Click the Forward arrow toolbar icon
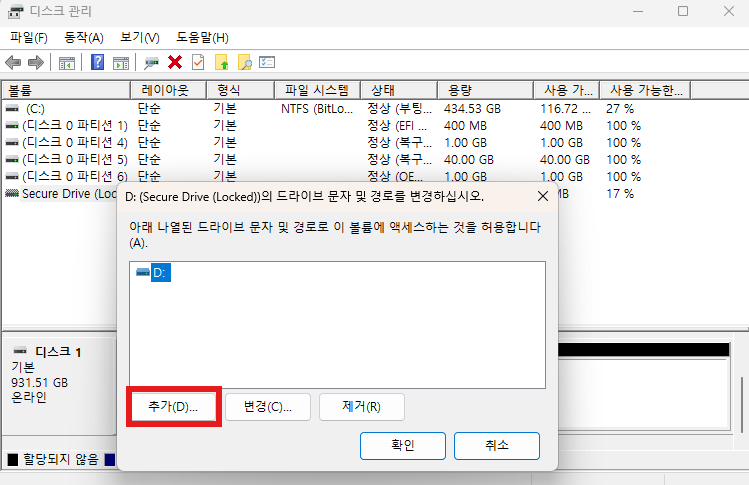This screenshot has width=749, height=485. coord(36,63)
